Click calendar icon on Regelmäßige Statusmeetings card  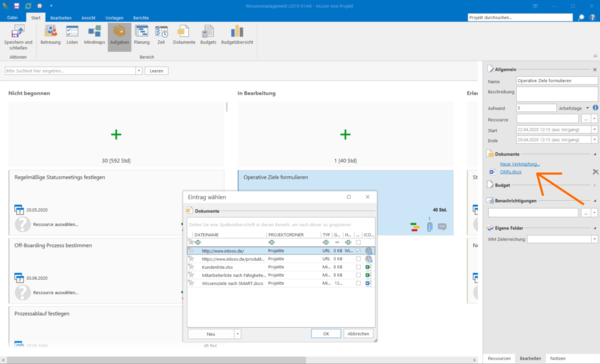click(x=19, y=209)
